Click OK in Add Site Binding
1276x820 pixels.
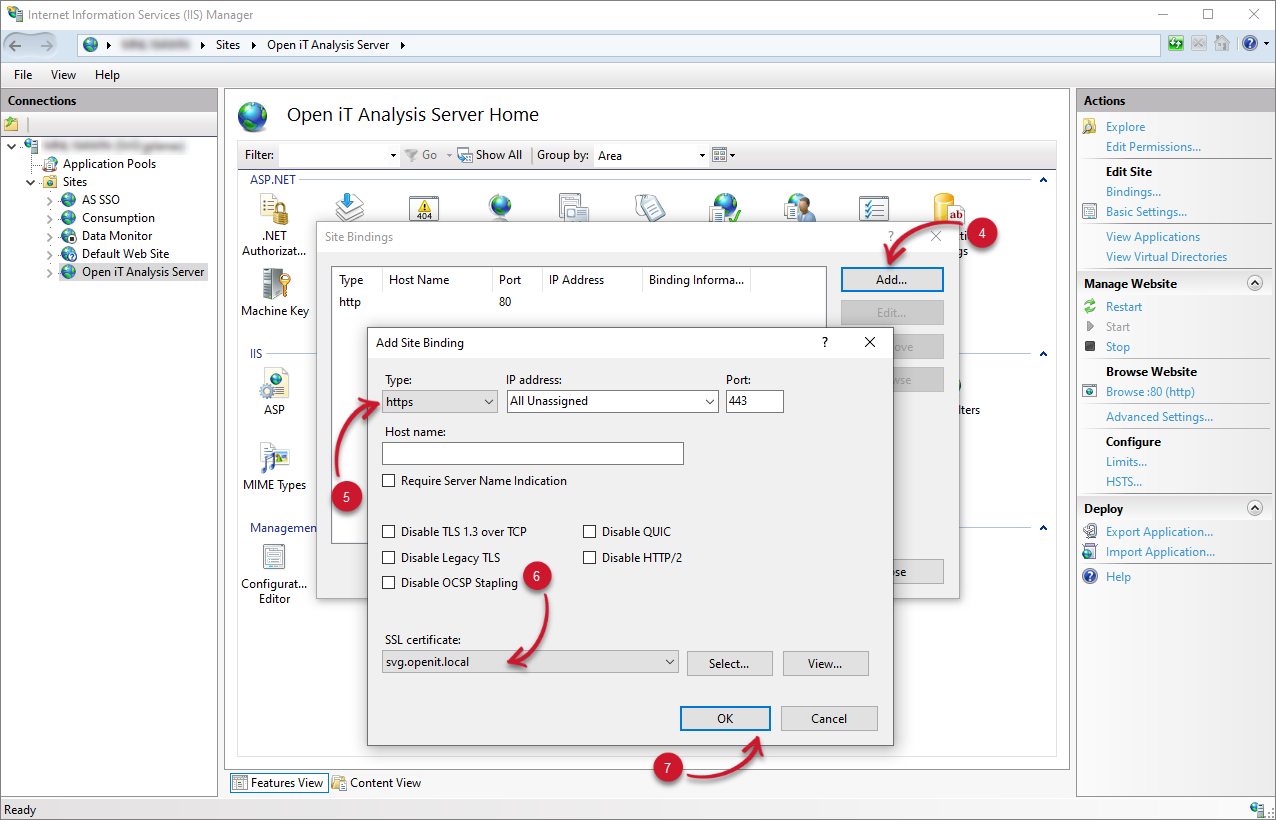725,718
